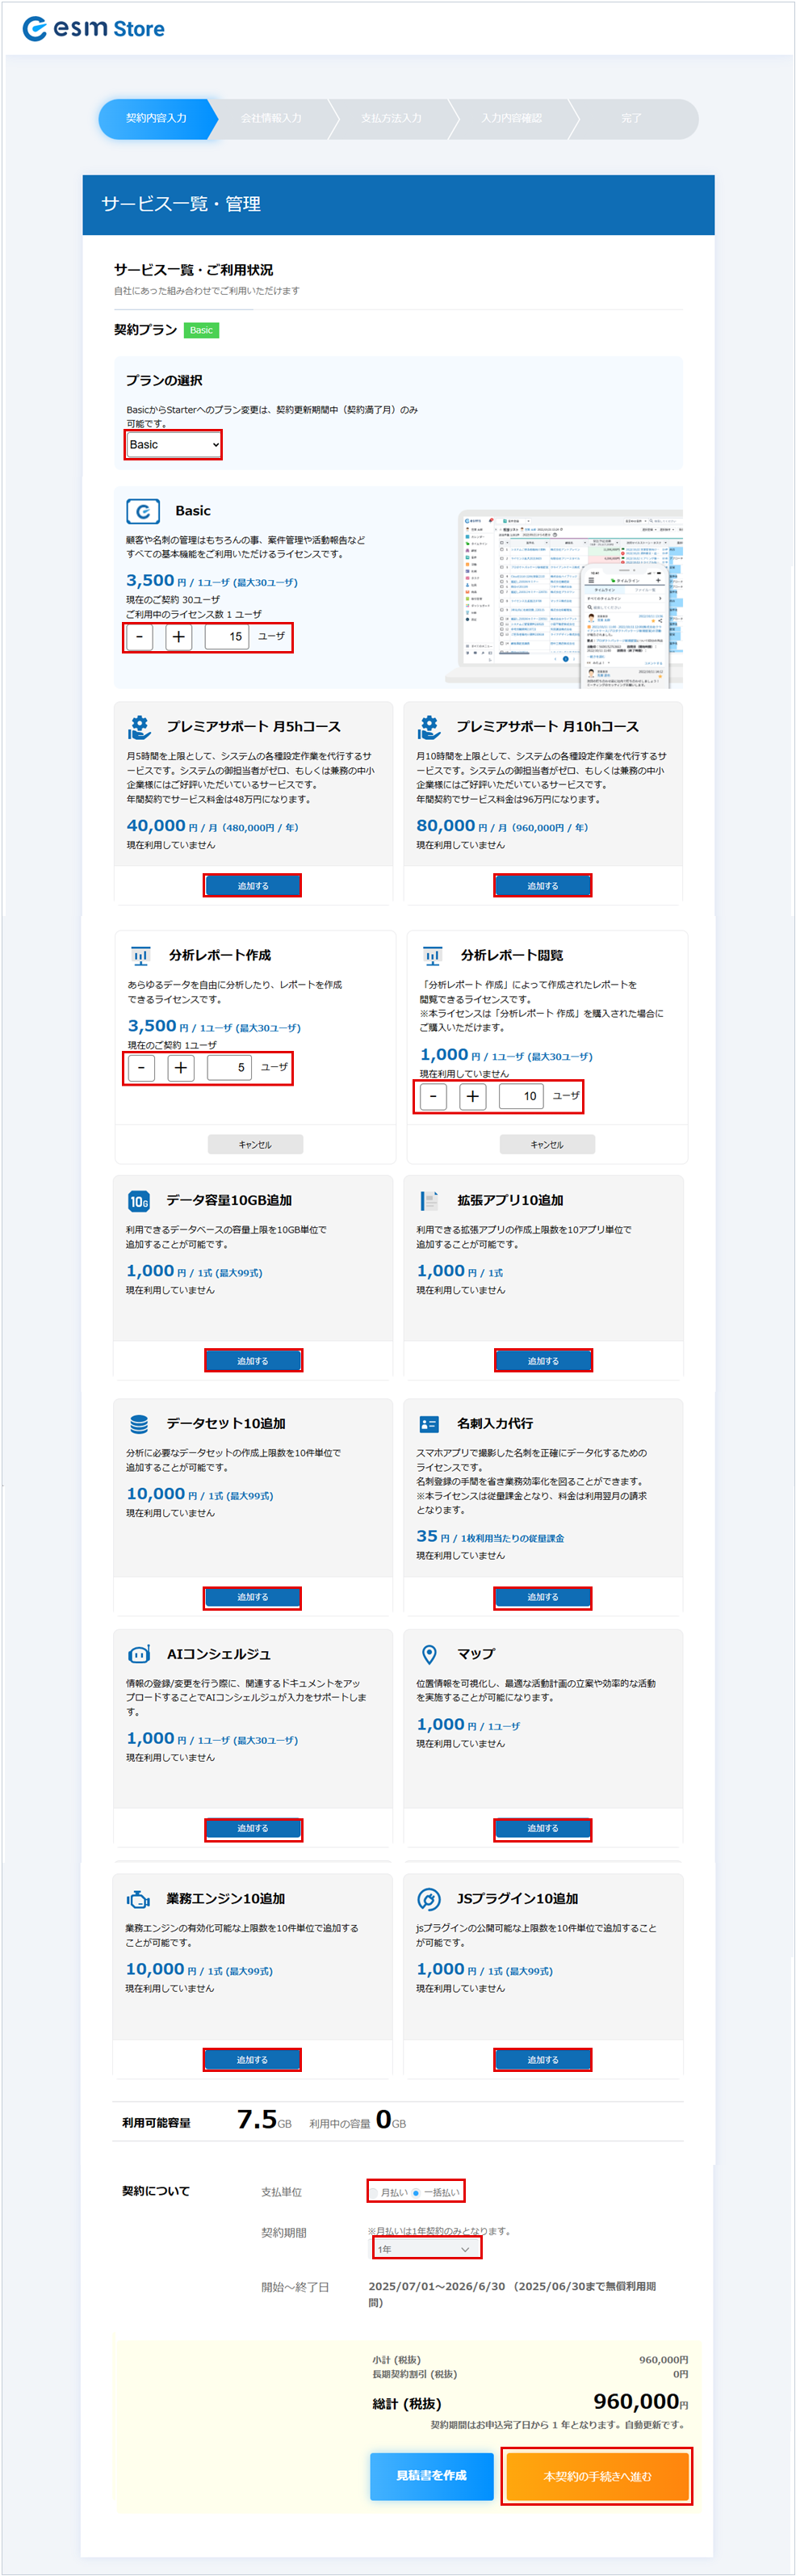The image size is (796, 2576).
Task: Click the AIコンシェルジュ robot icon
Action: 139,1654
